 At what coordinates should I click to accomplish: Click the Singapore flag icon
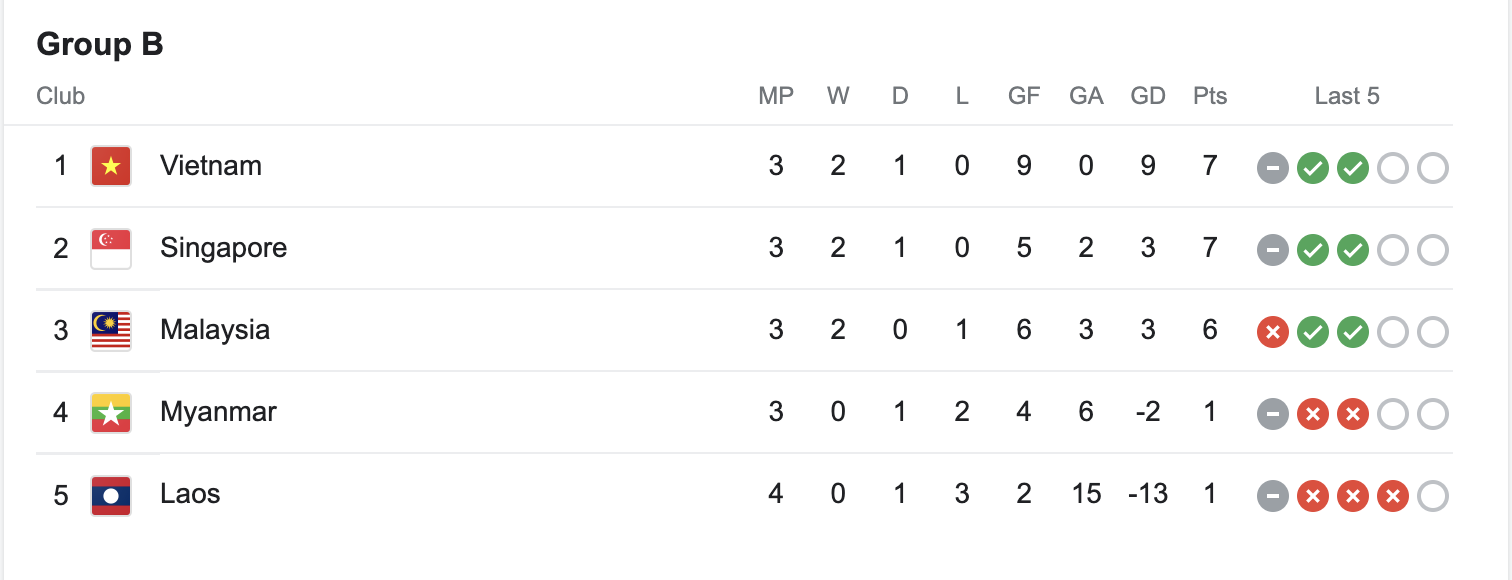111,248
